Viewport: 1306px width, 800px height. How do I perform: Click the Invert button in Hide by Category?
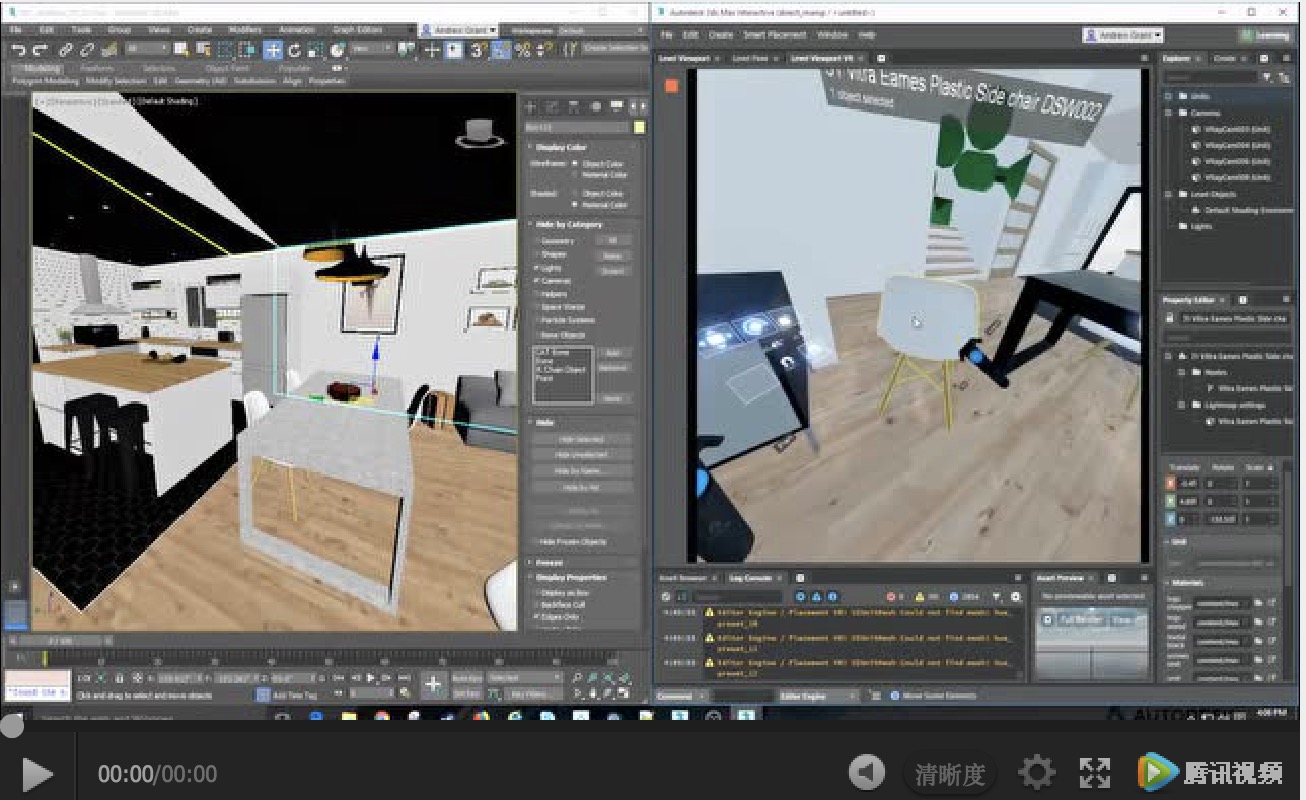tap(612, 271)
